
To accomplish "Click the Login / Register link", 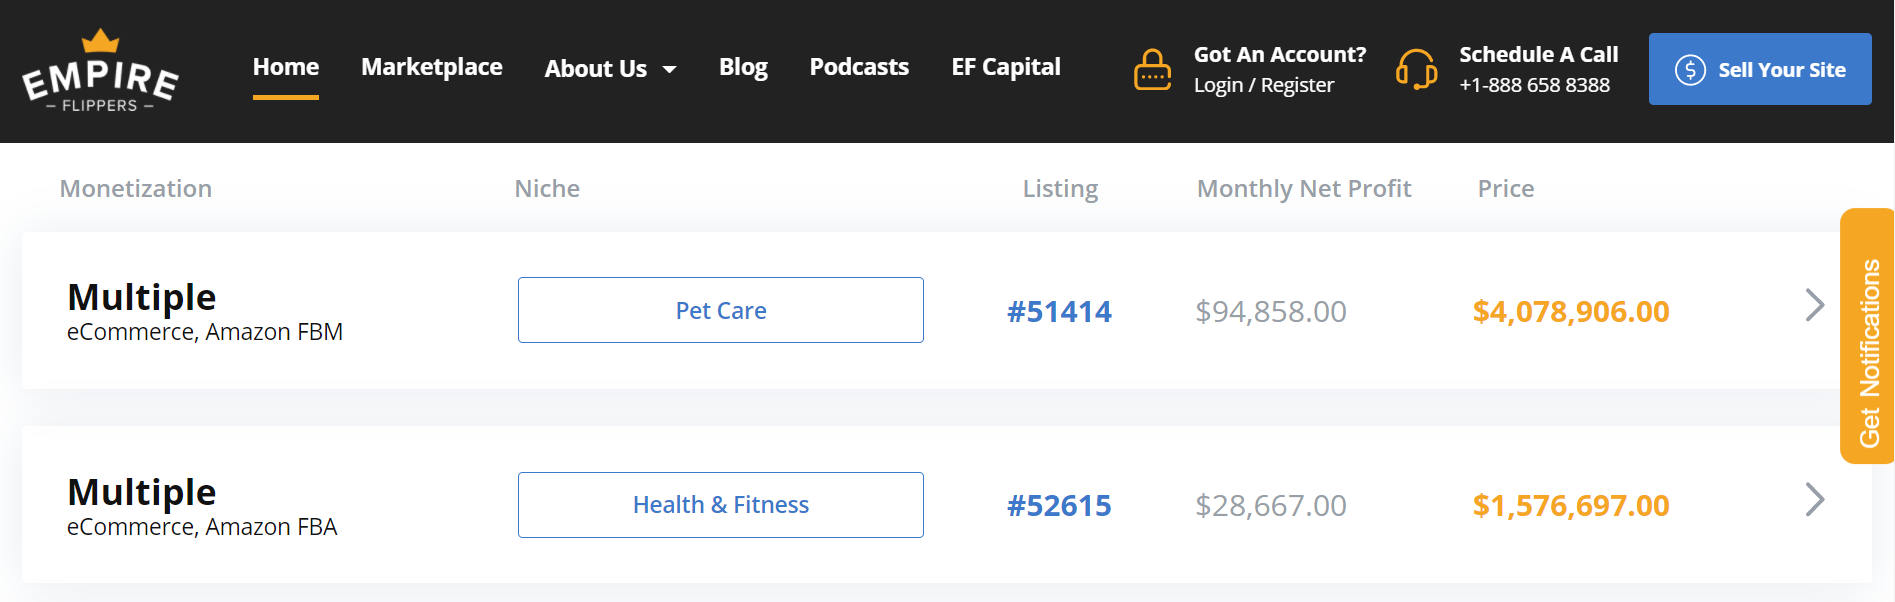I will click(1264, 85).
